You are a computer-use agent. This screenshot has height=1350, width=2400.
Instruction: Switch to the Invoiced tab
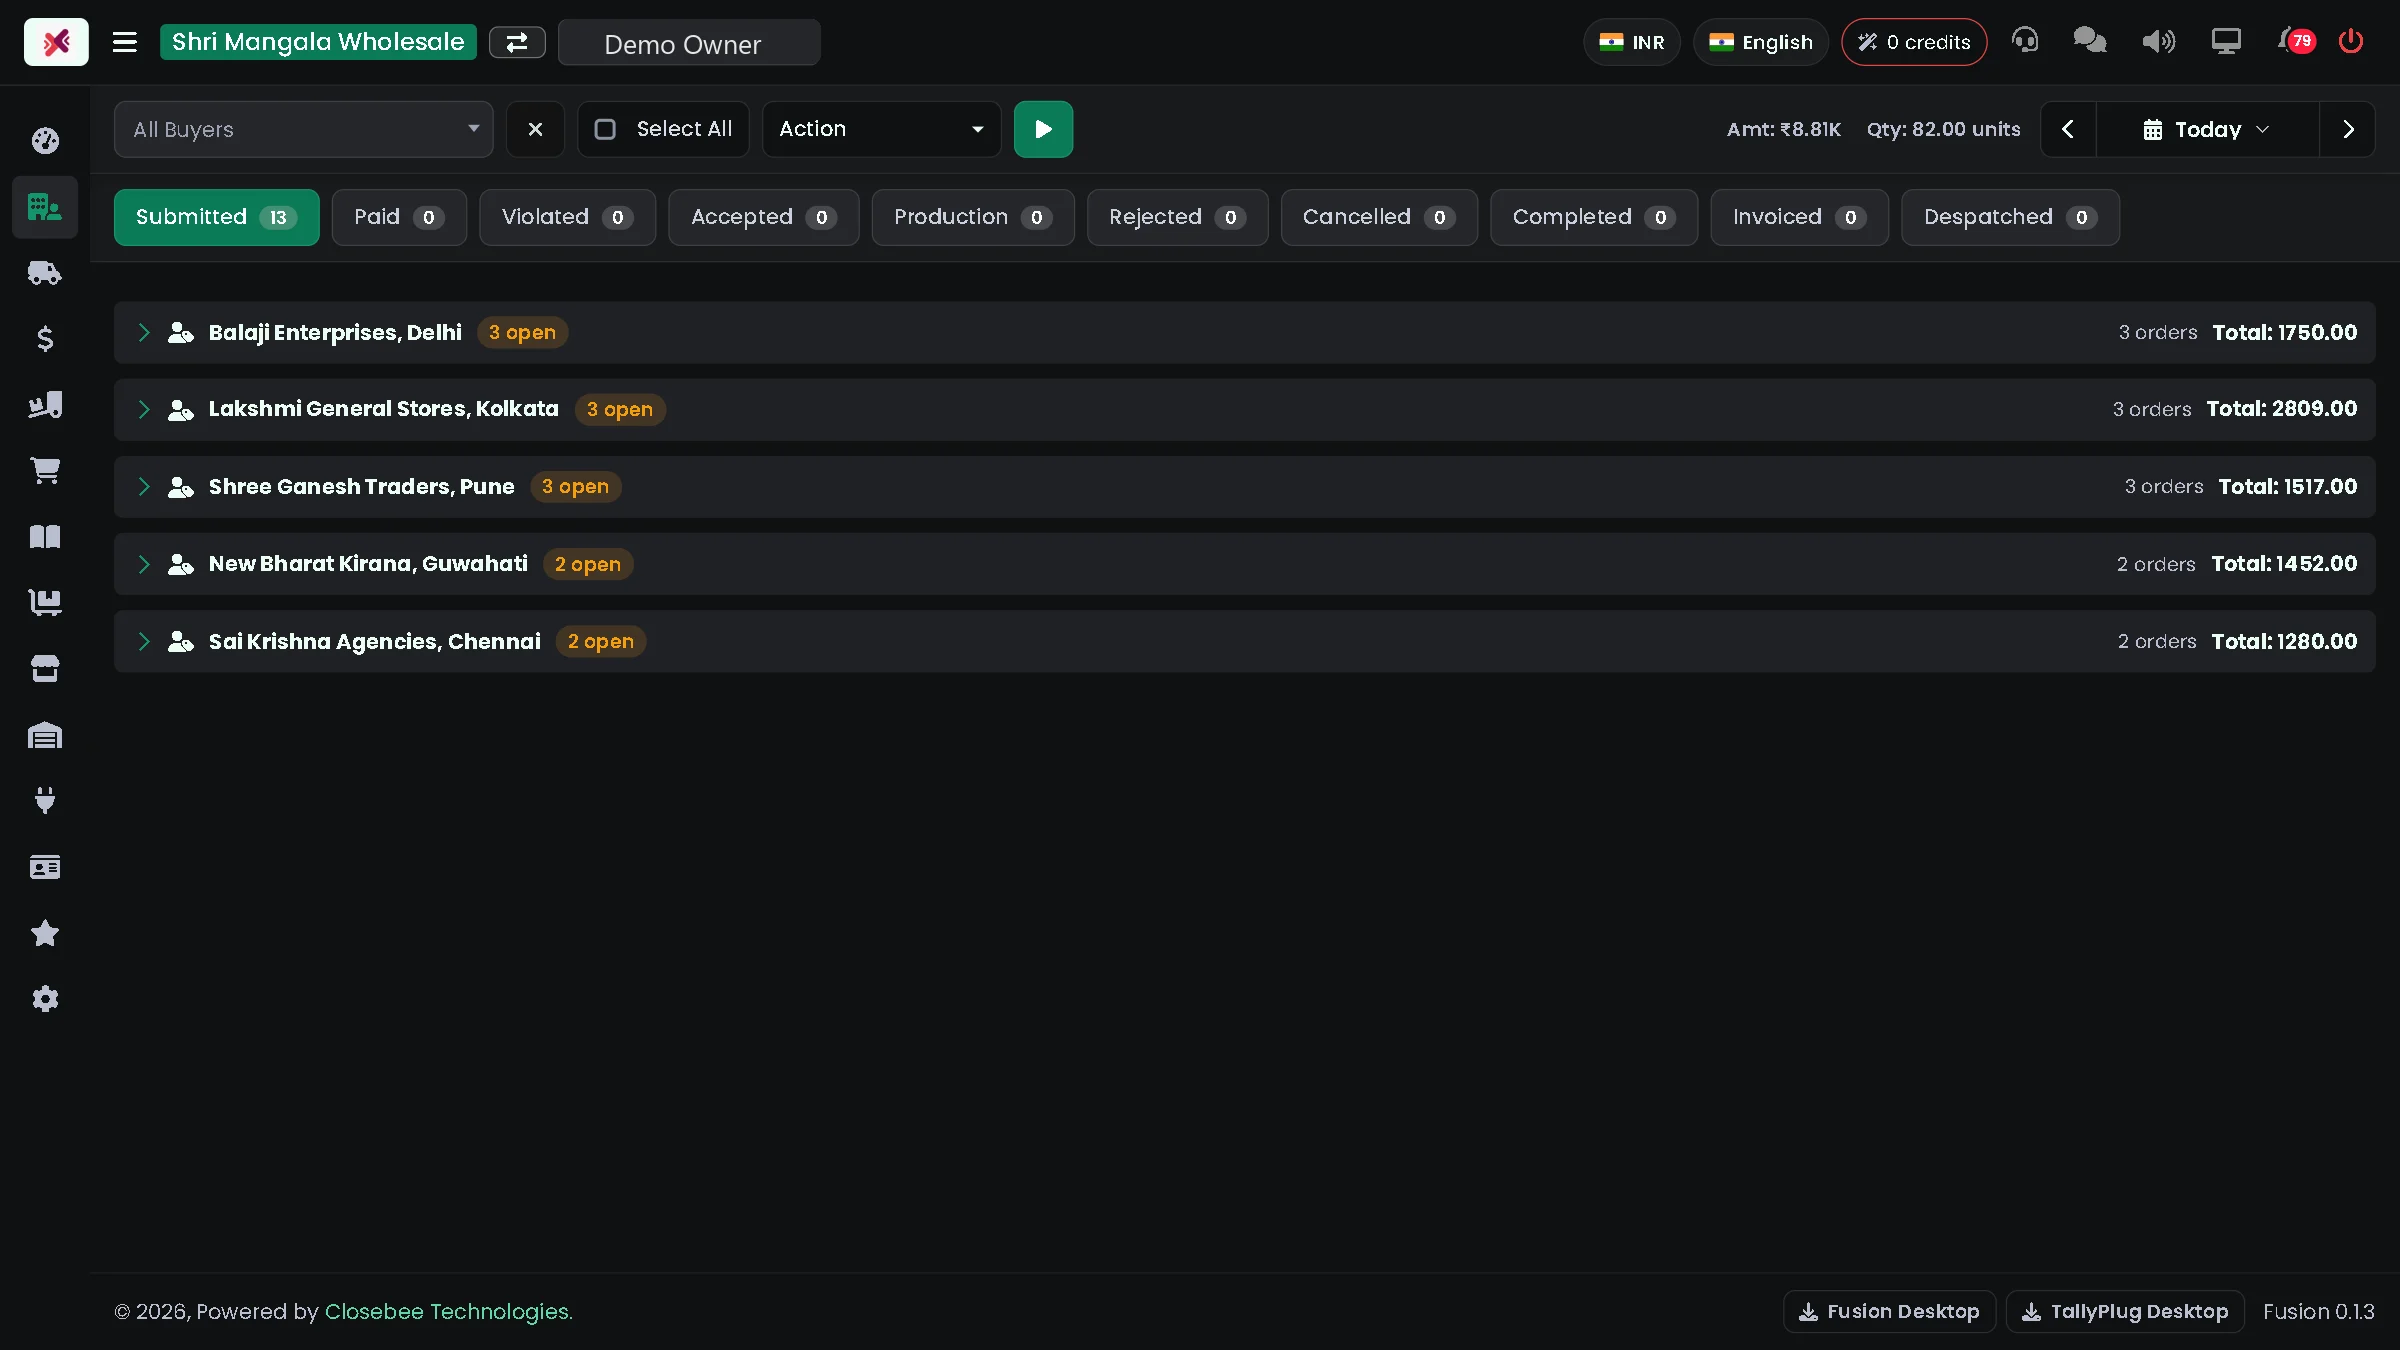(1799, 217)
